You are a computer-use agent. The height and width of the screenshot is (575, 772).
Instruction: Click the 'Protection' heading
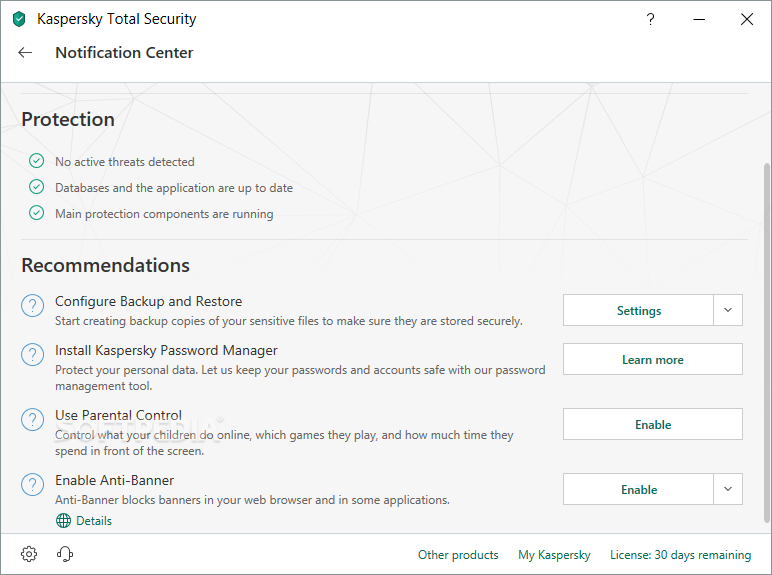coord(68,120)
